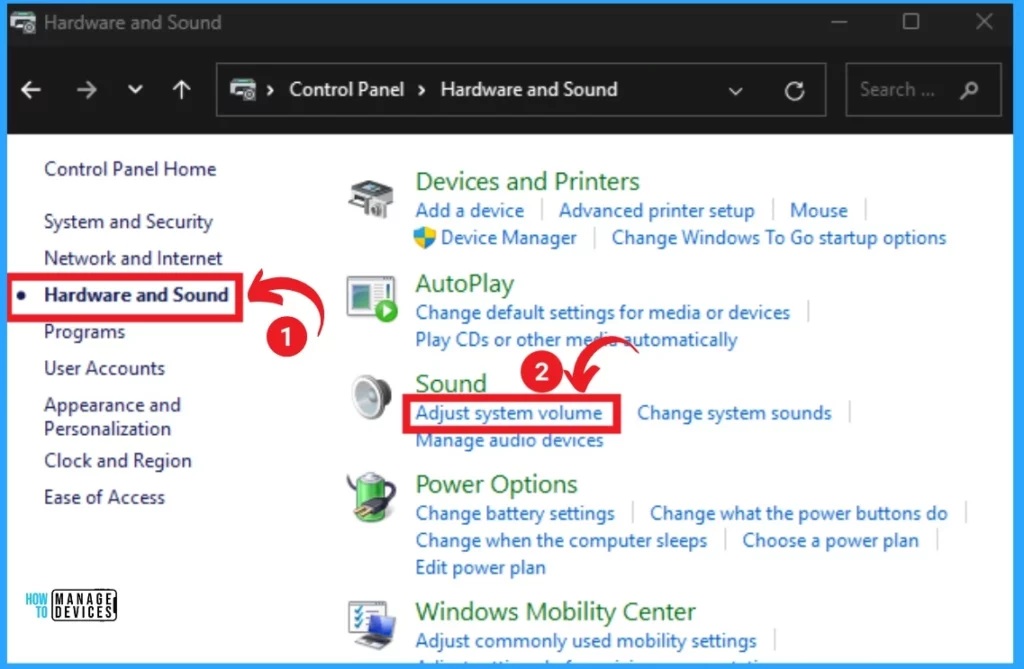Open Device Manager link
1024x669 pixels.
(x=509, y=238)
